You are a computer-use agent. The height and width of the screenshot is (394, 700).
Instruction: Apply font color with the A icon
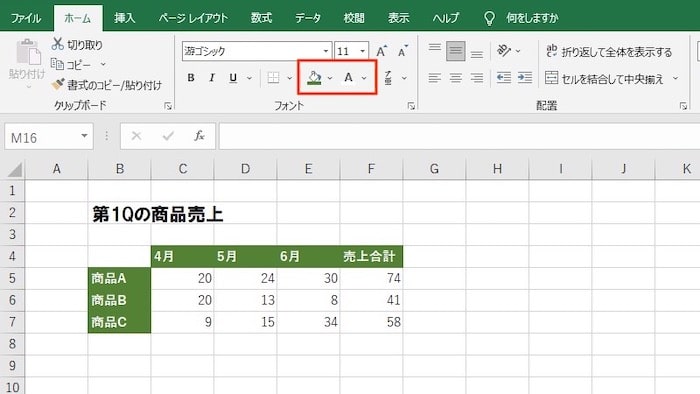[x=348, y=78]
